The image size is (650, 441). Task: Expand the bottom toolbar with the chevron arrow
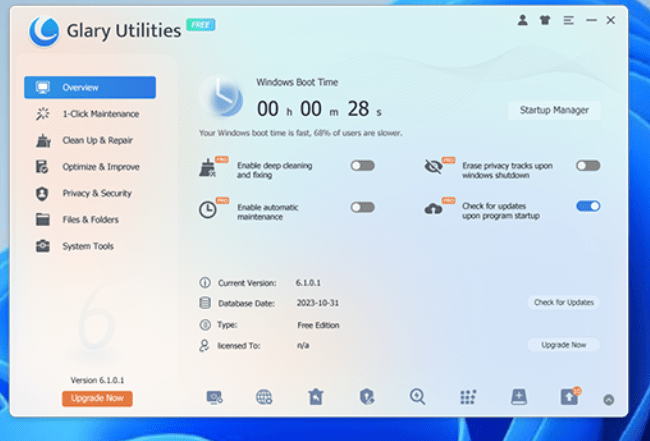[x=609, y=399]
